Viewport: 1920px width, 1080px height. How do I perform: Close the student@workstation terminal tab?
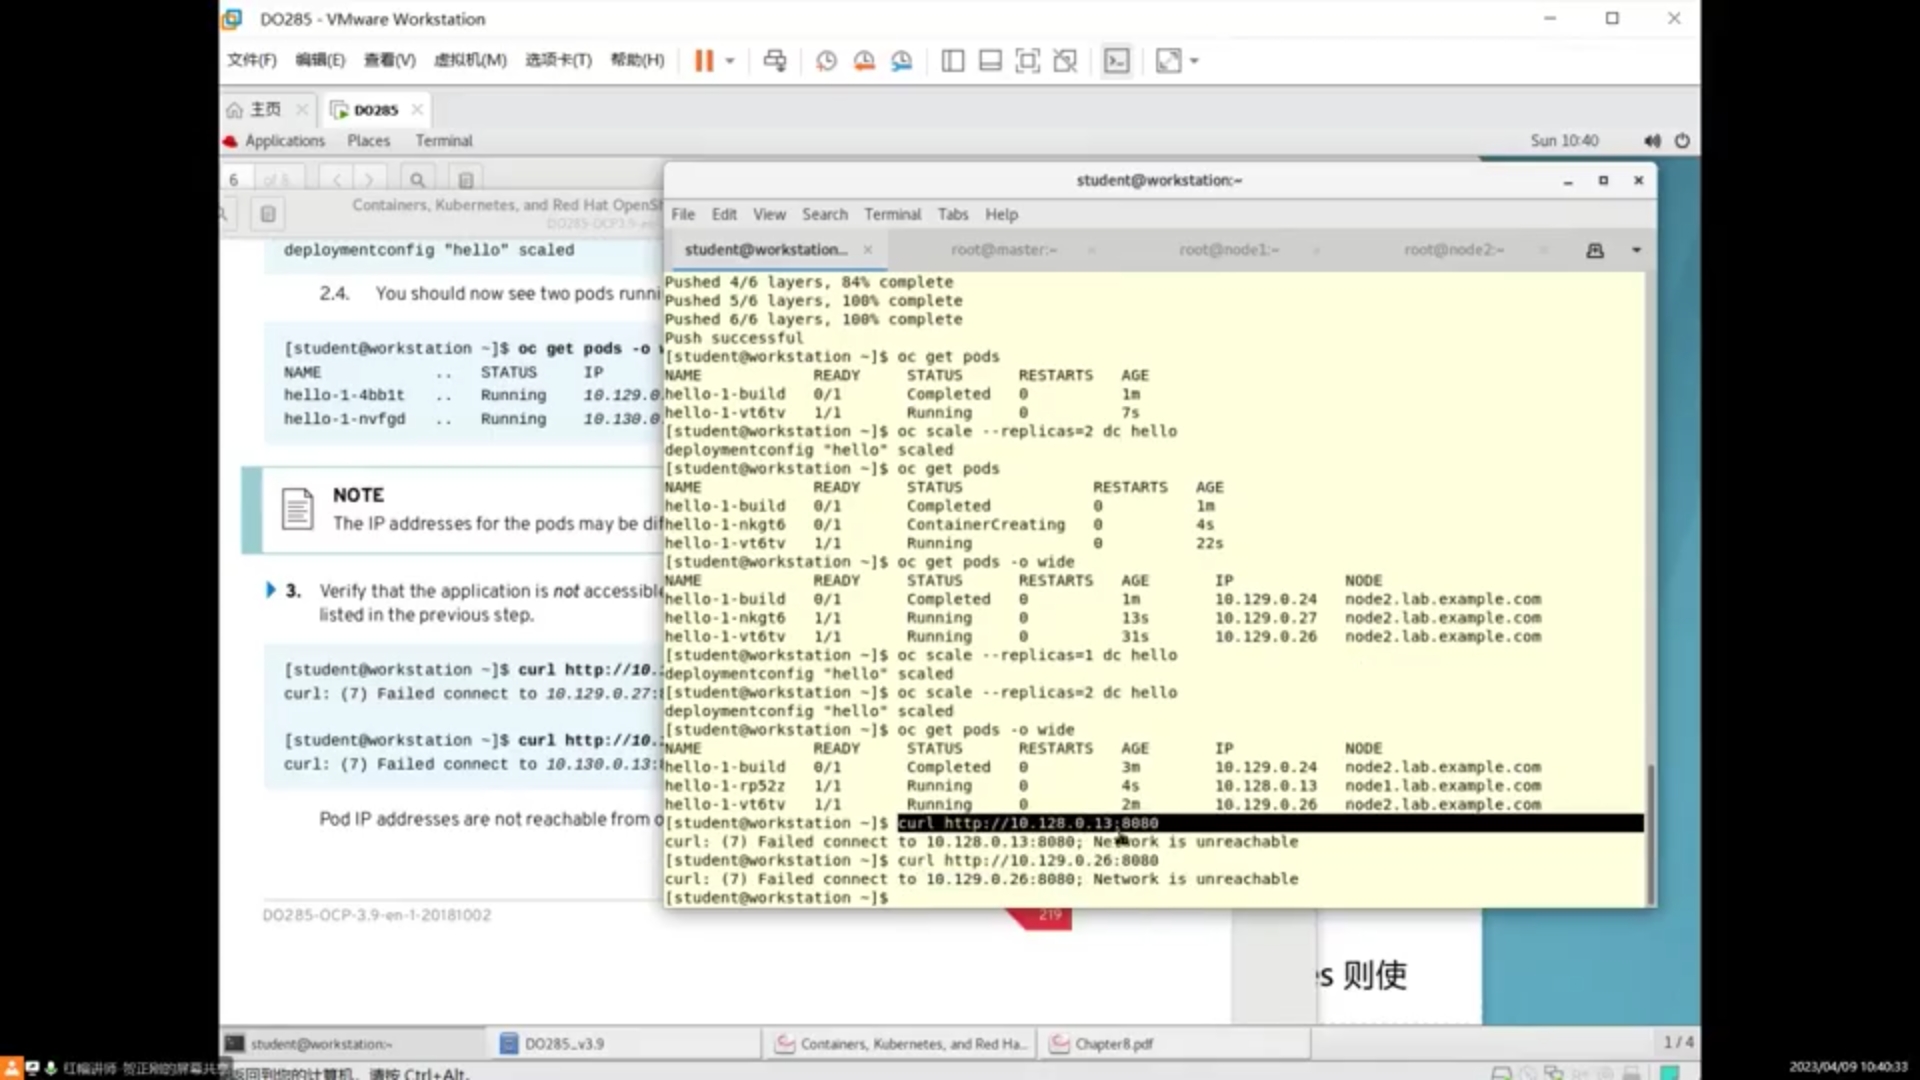(x=868, y=249)
